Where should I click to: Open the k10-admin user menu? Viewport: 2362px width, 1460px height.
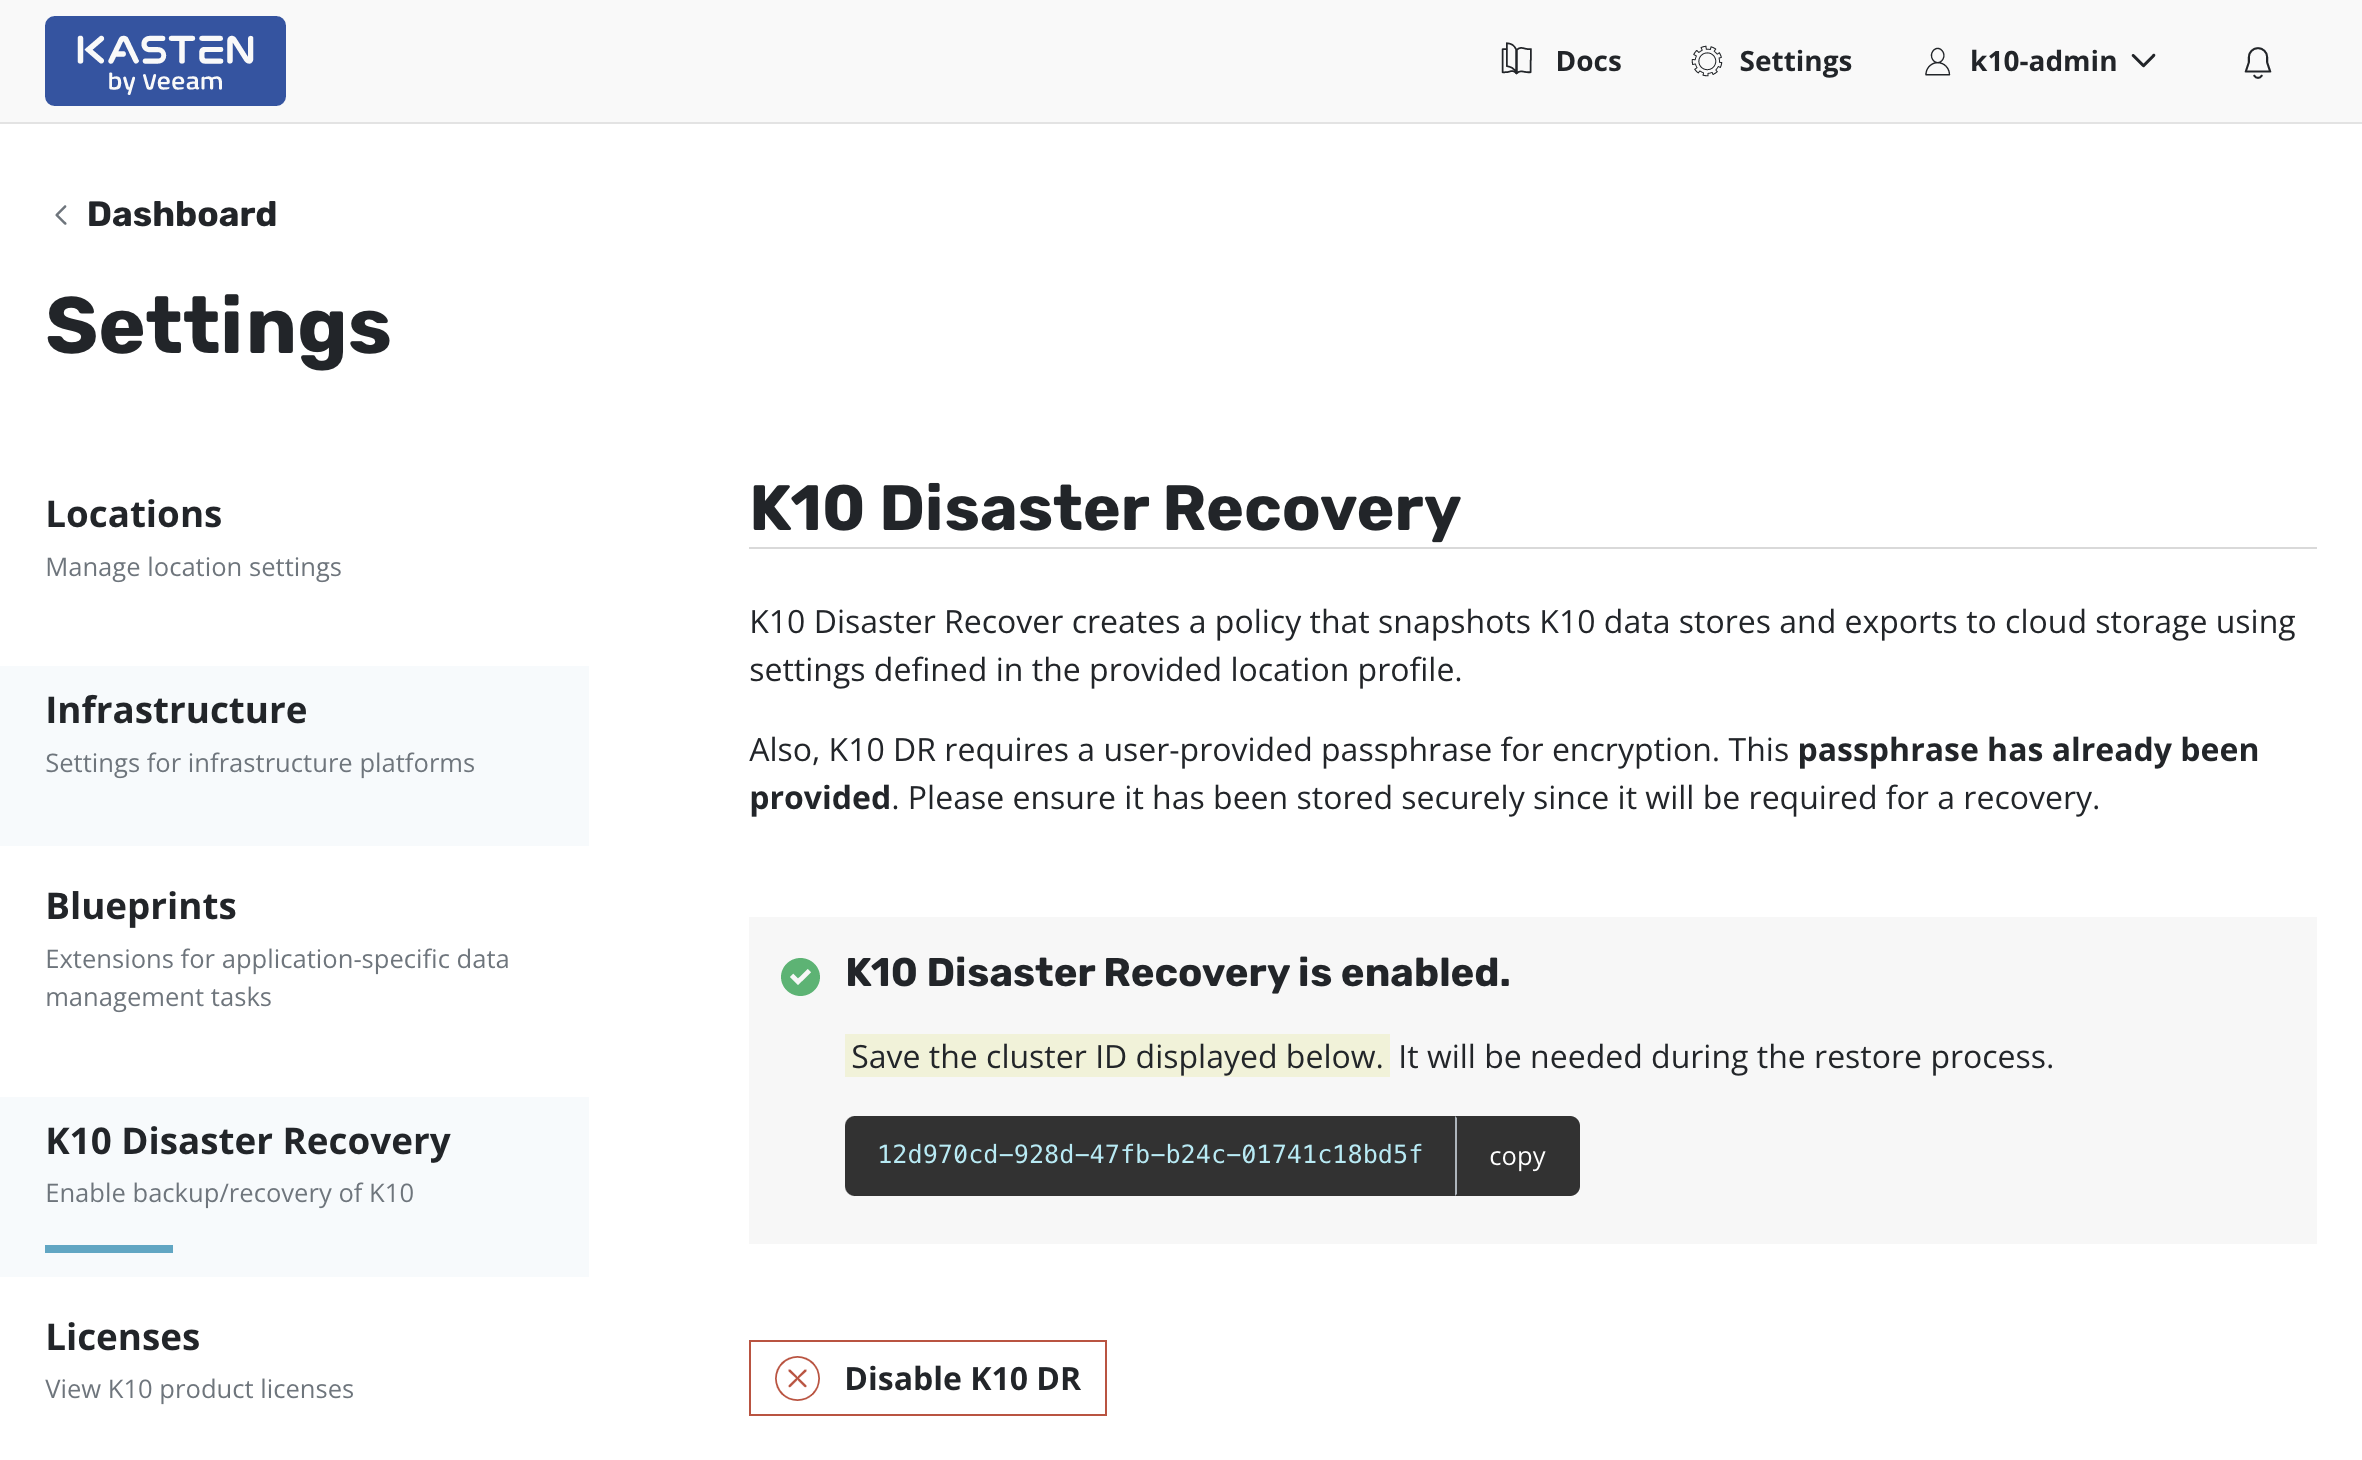pyautogui.click(x=2042, y=61)
